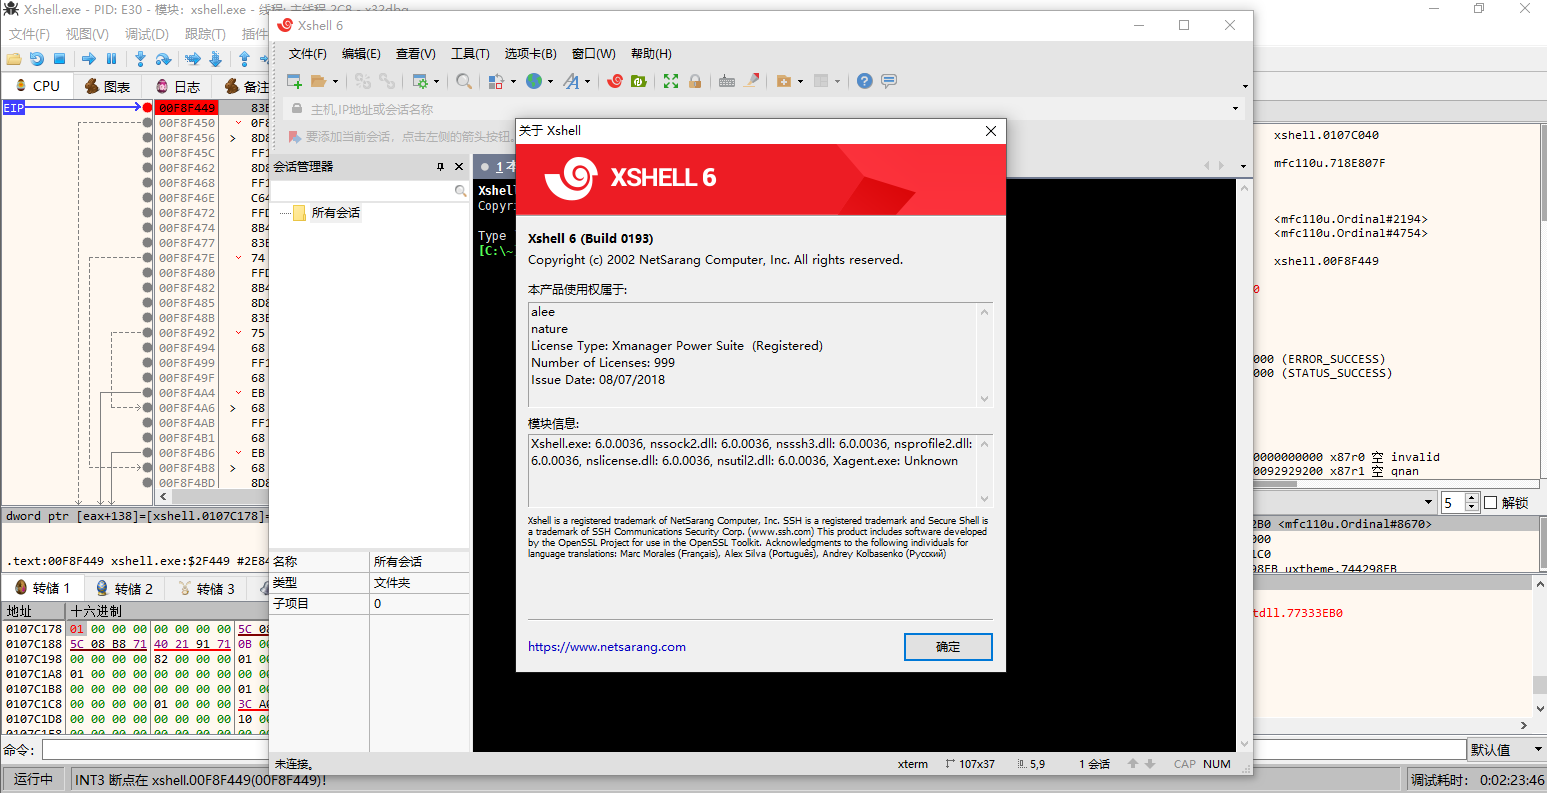Toggle full screen mode icon in Xshell
The height and width of the screenshot is (793, 1547).
pos(671,81)
